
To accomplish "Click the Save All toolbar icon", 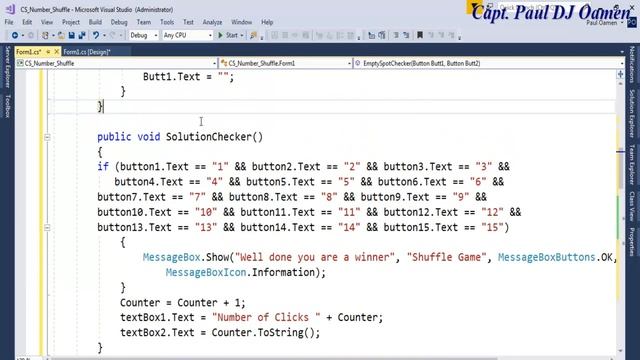I will [82, 36].
